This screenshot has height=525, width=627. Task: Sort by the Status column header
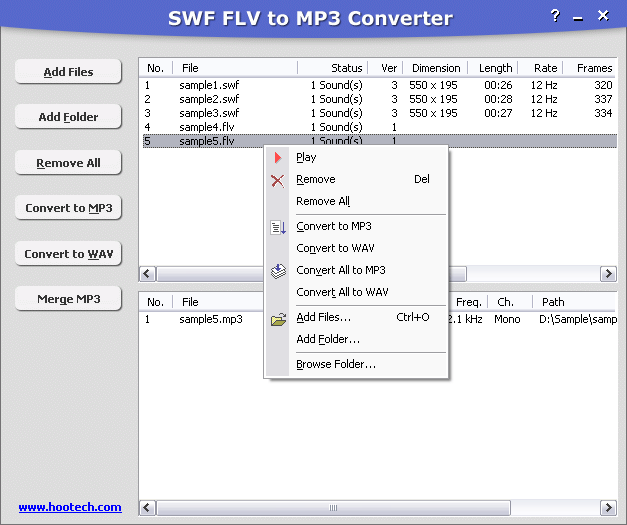tap(337, 68)
